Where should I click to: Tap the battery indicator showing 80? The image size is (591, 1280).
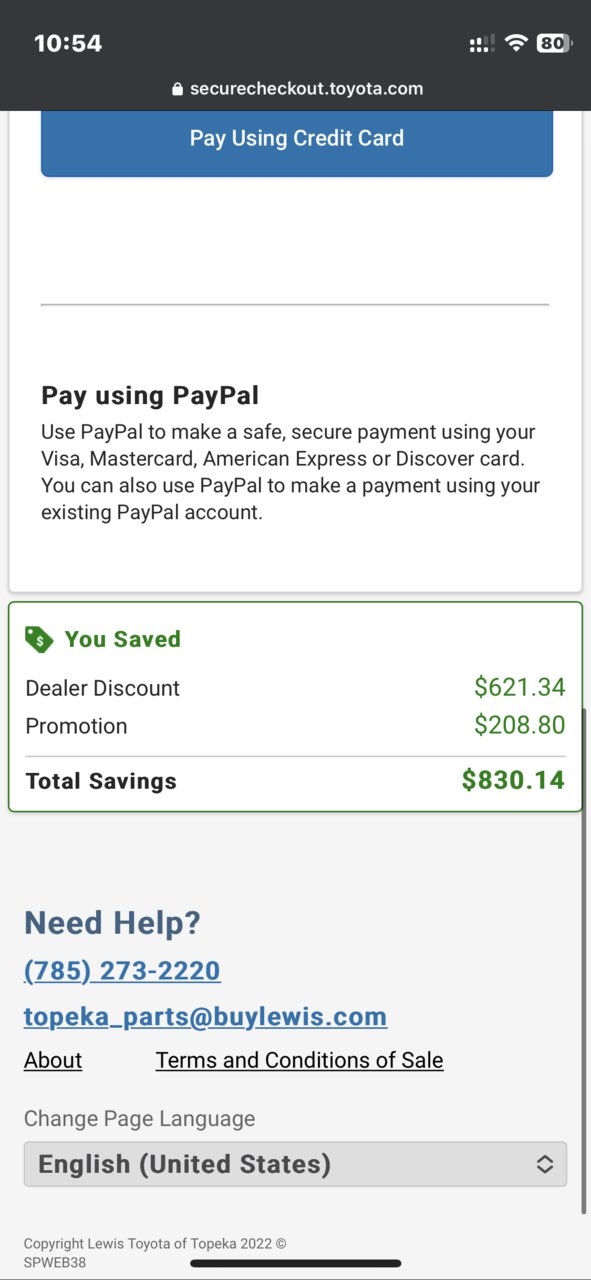554,43
